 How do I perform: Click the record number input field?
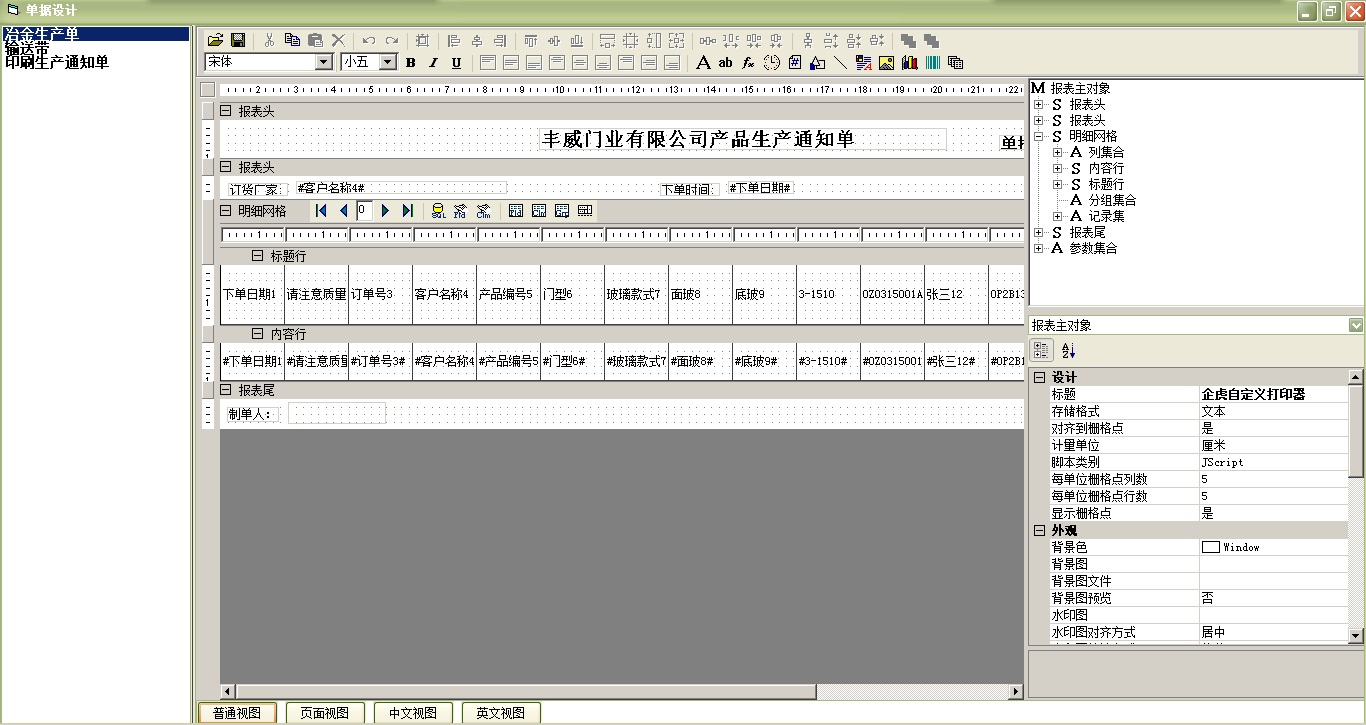click(x=364, y=210)
